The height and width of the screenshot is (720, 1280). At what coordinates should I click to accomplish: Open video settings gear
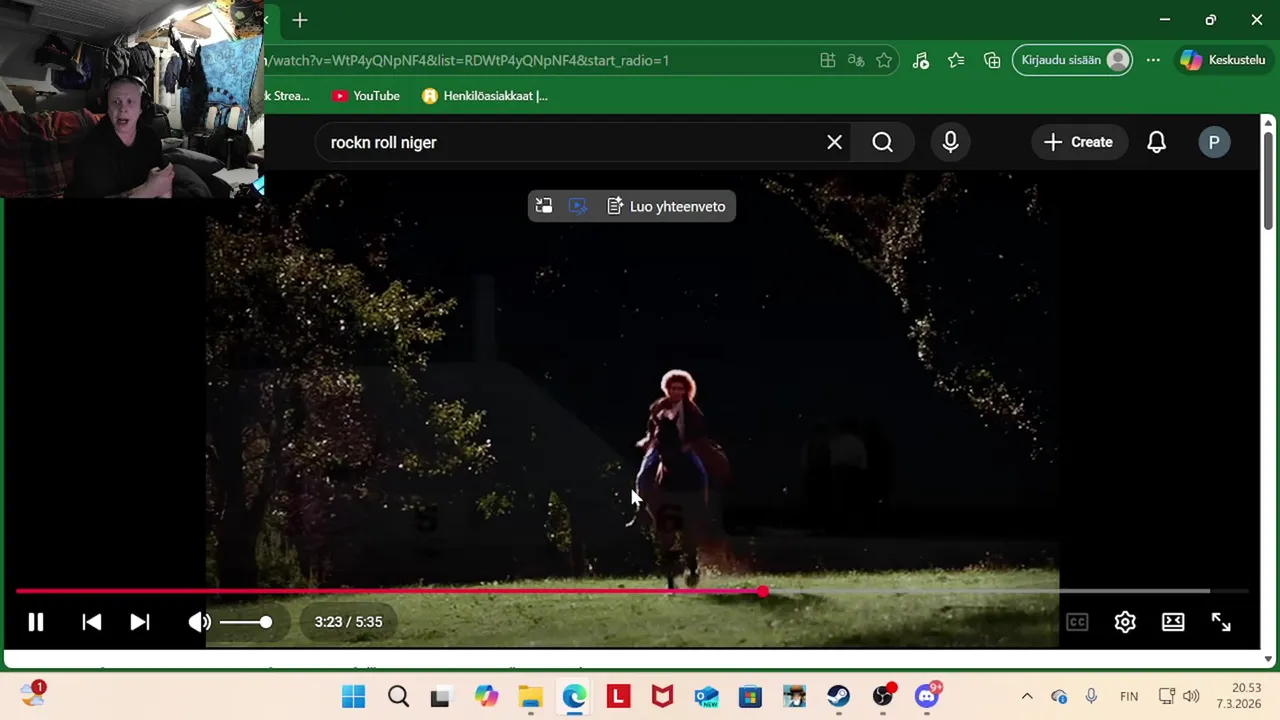pos(1125,622)
